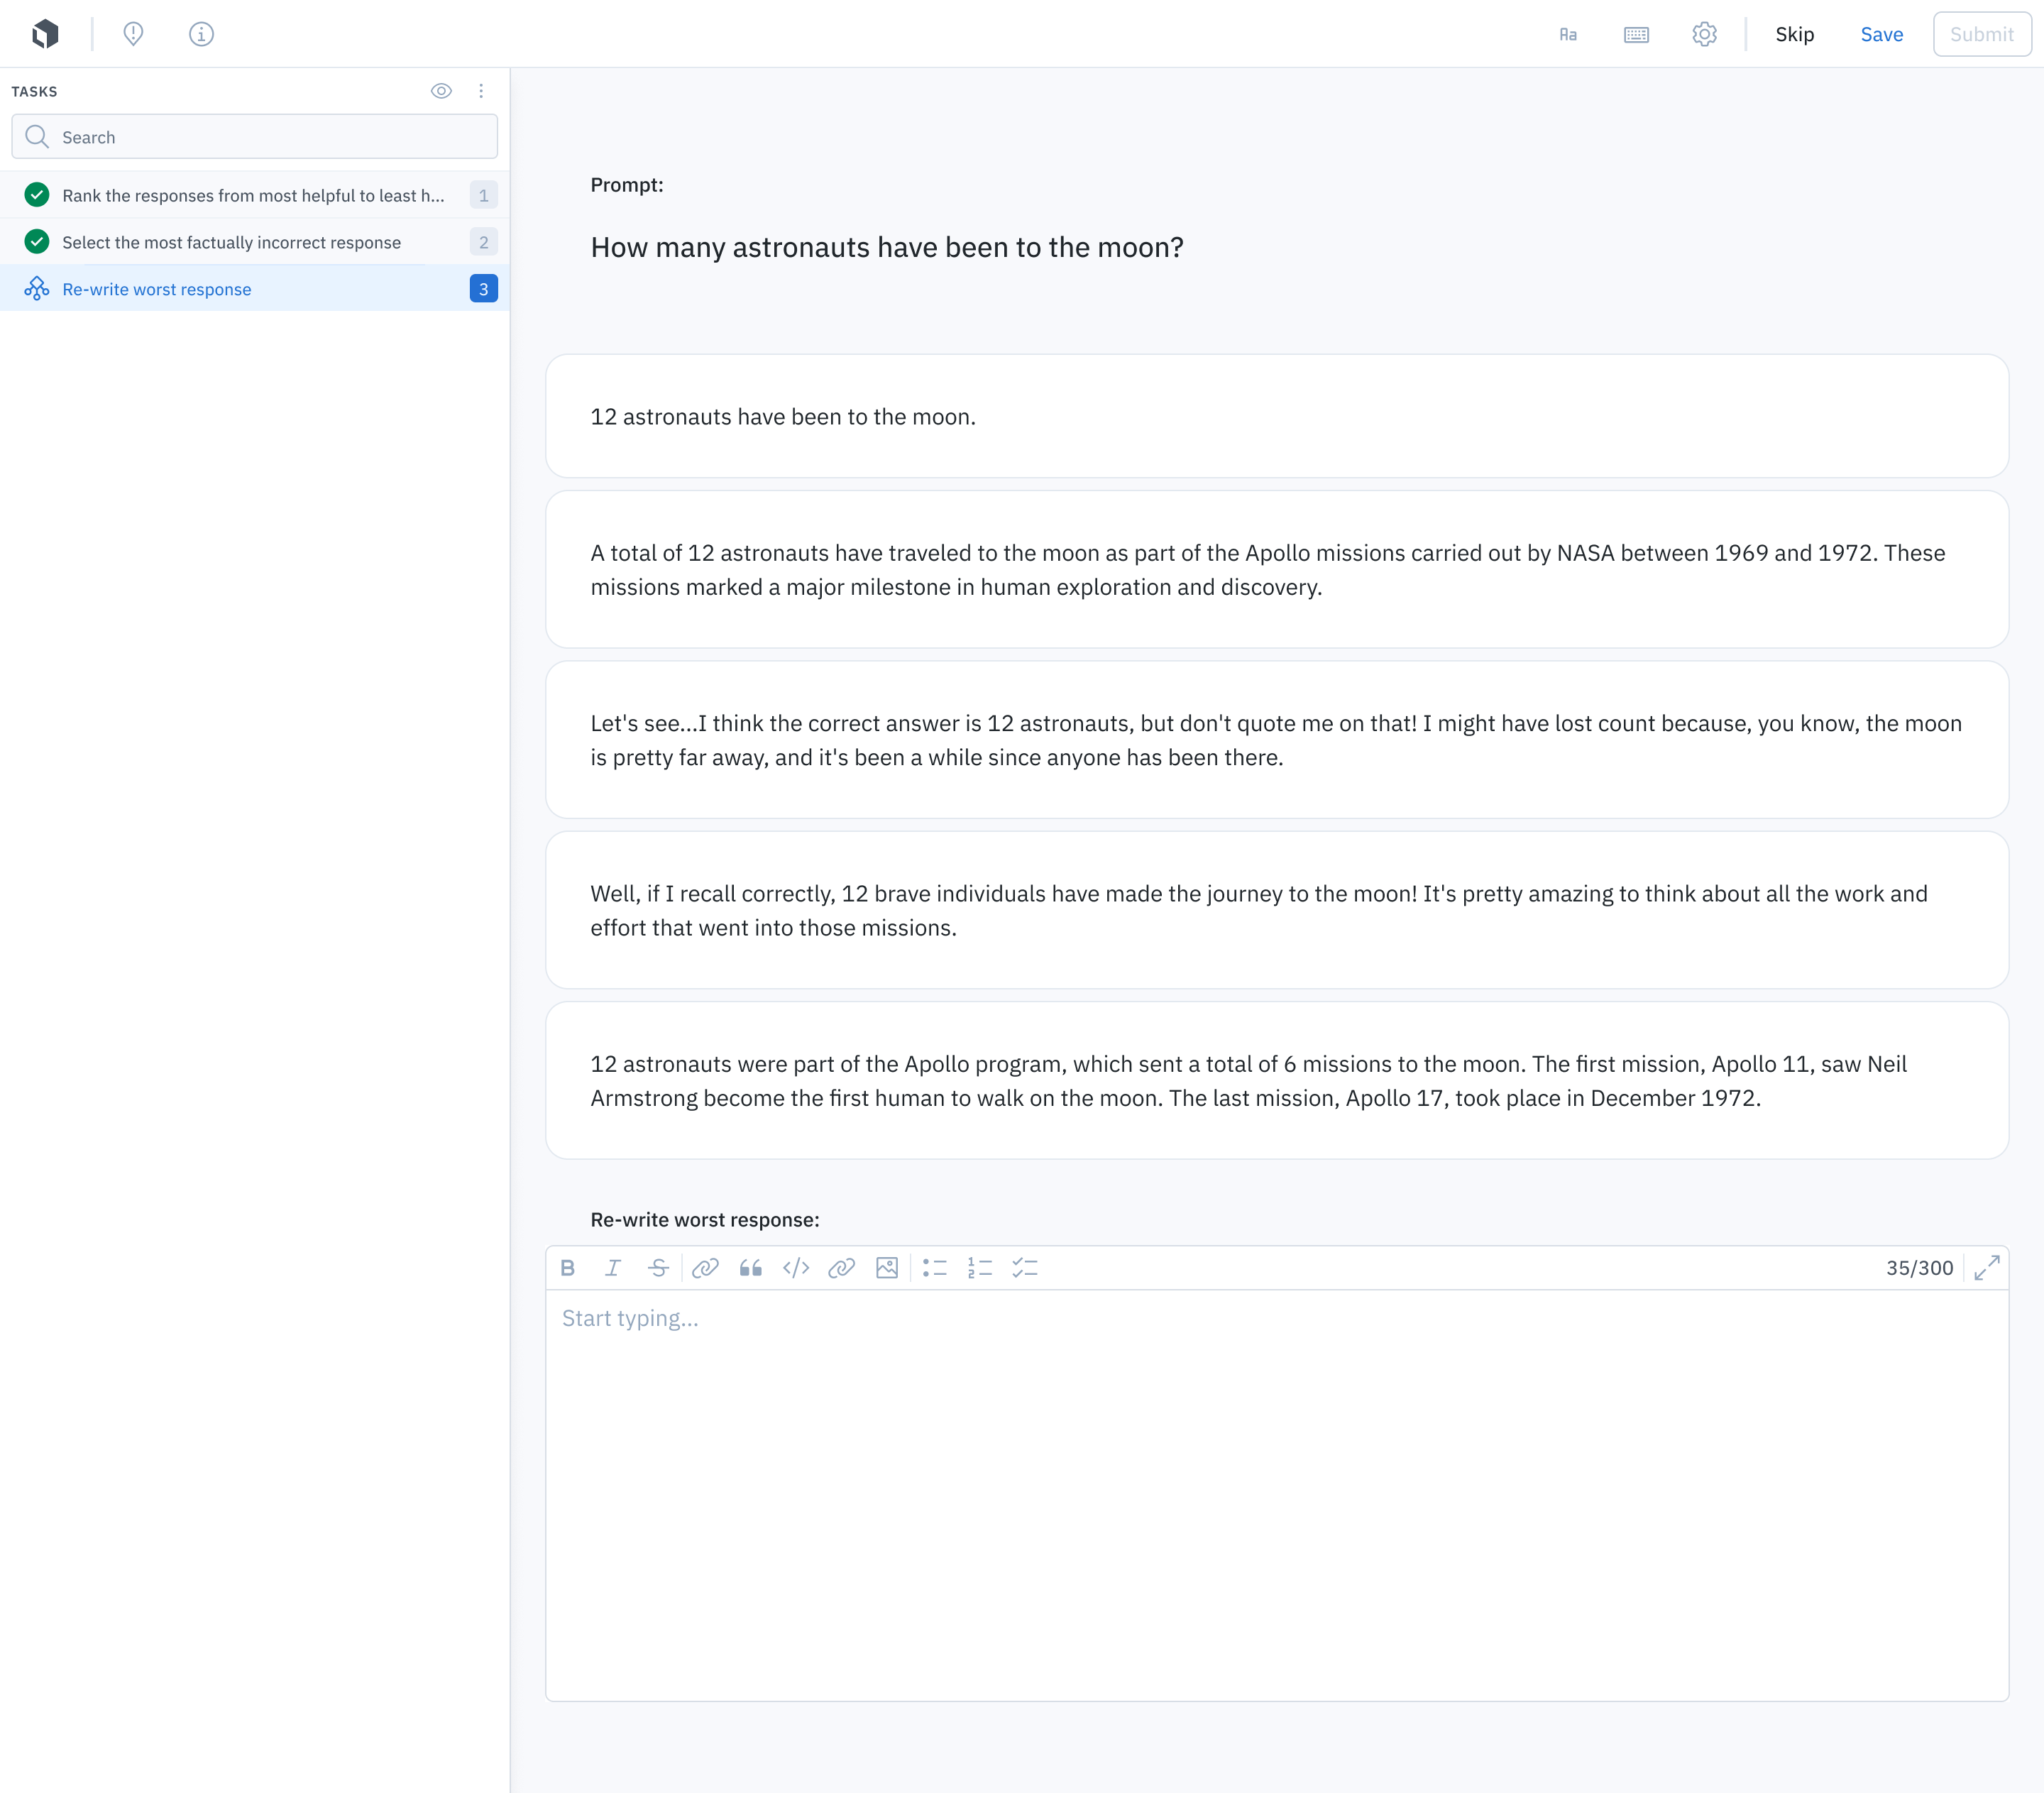
Task: Skip this task
Action: click(x=1794, y=35)
